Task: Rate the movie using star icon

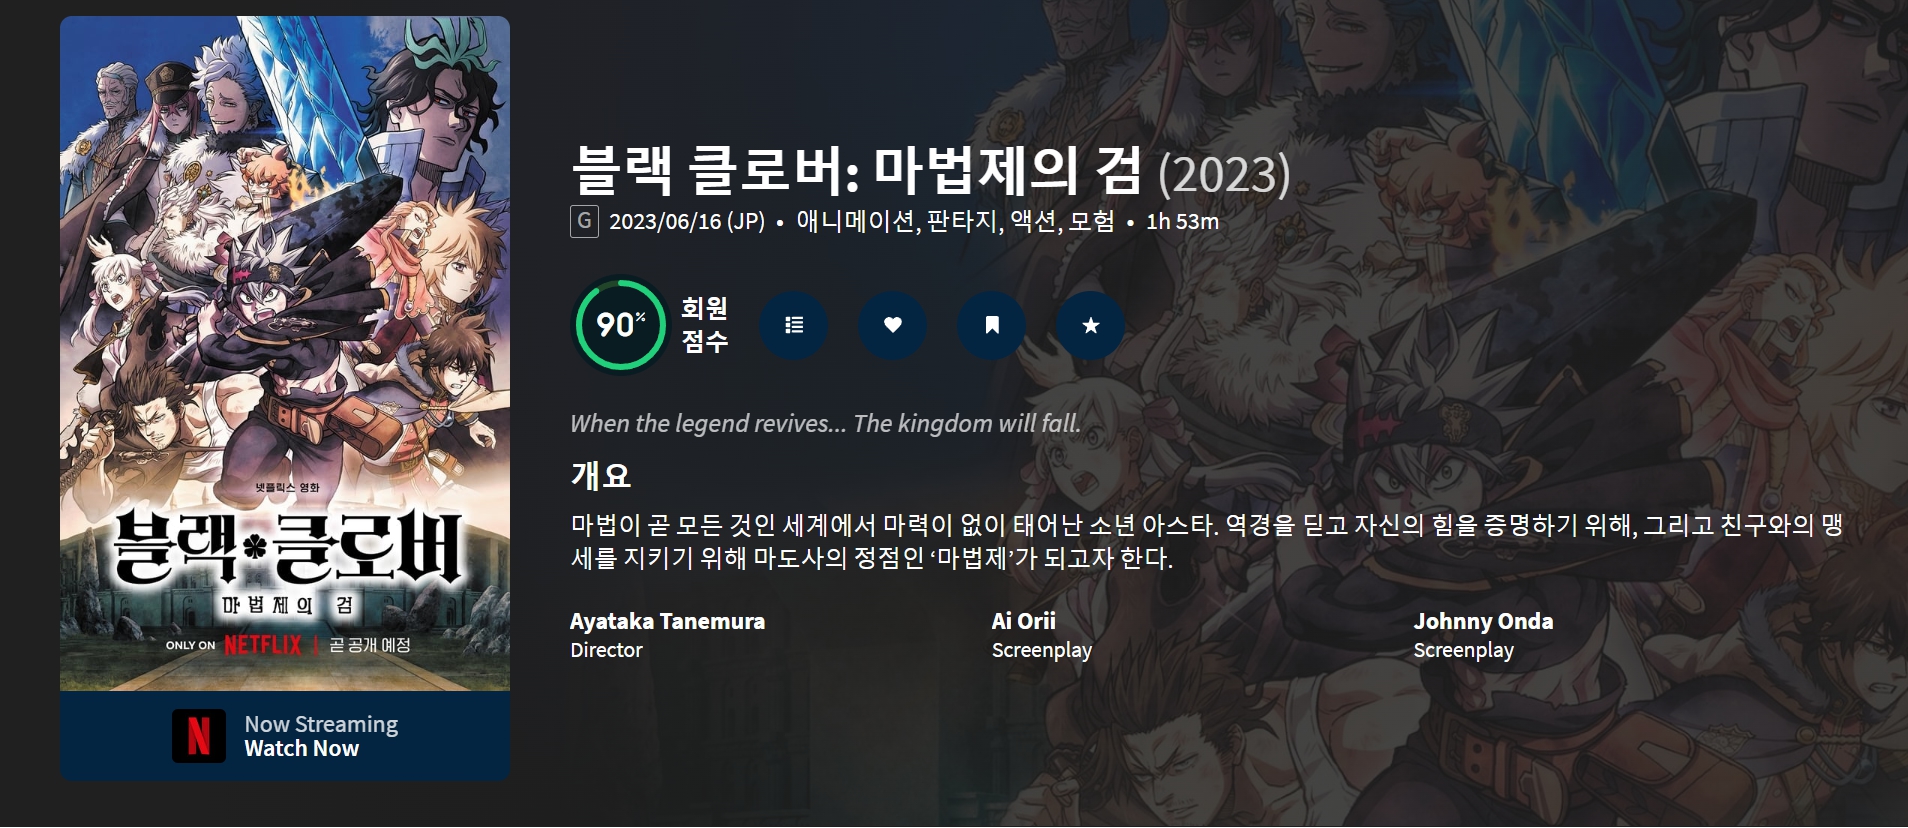Action: pos(1091,325)
